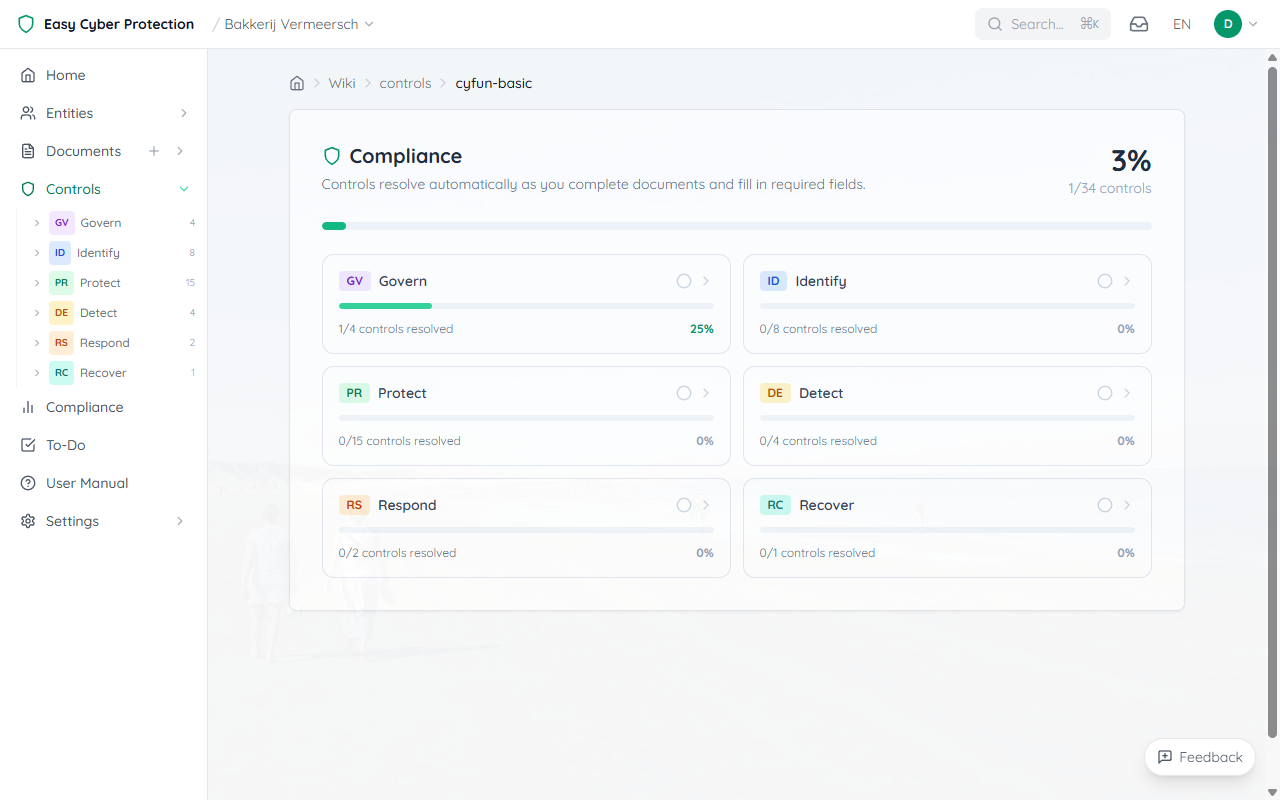Image resolution: width=1280 pixels, height=800 pixels.
Task: Click the To-Do checklist icon
Action: tap(28, 445)
